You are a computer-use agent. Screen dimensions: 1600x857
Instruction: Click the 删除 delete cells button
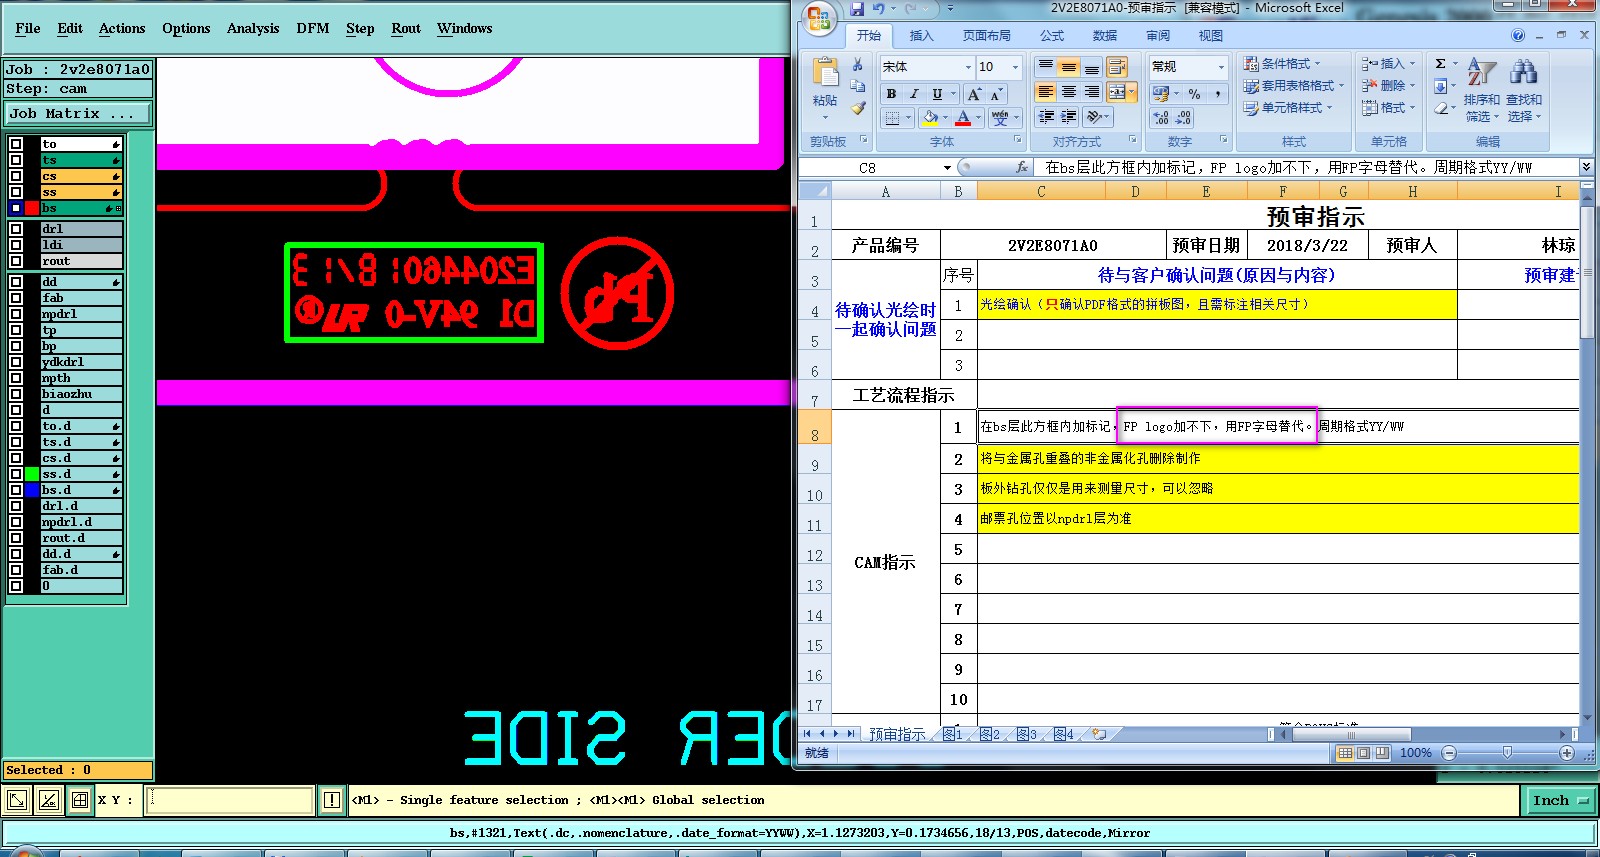(x=1387, y=85)
